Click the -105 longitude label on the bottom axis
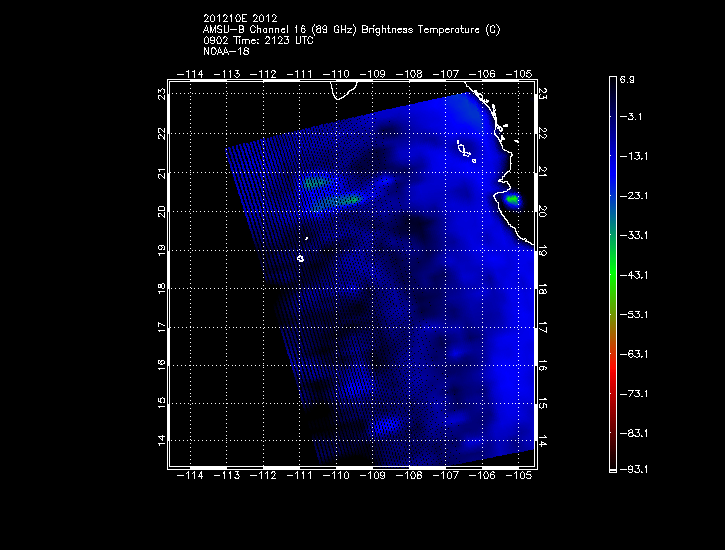The image size is (725, 550). [520, 476]
